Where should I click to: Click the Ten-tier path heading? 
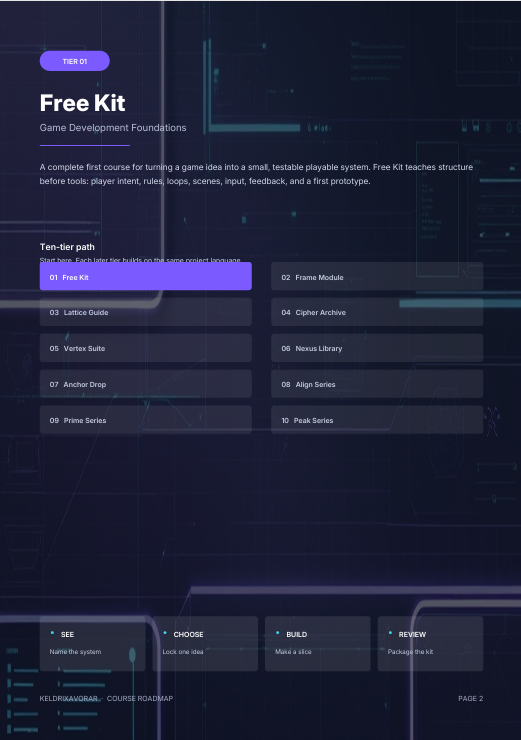pos(67,247)
